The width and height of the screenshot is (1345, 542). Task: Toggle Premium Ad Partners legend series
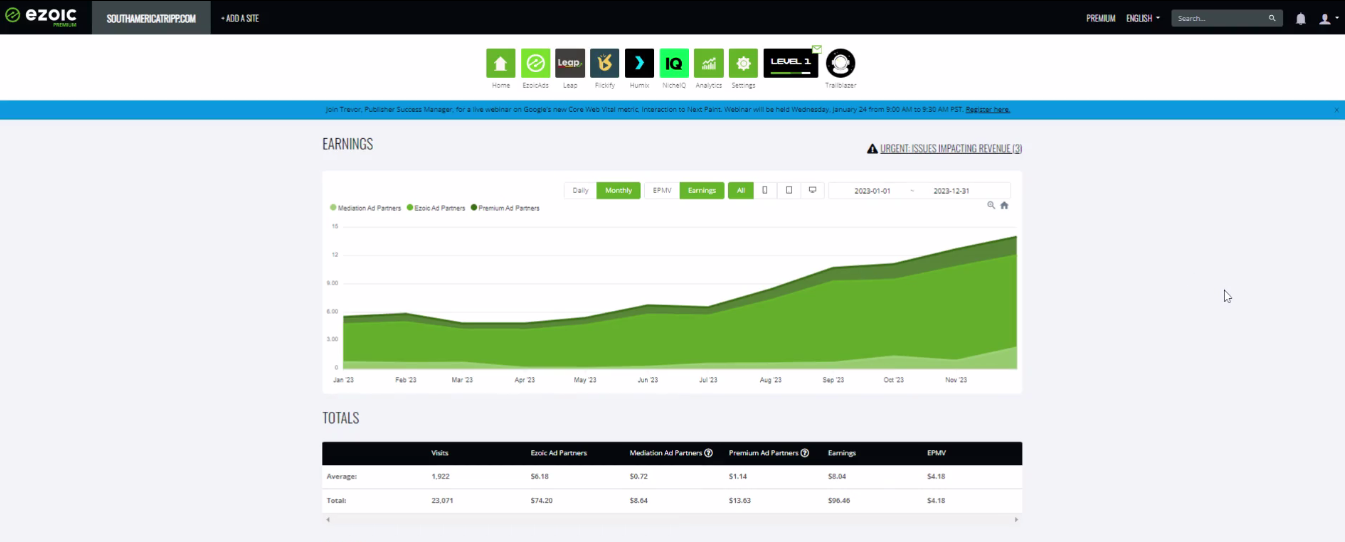pos(505,208)
